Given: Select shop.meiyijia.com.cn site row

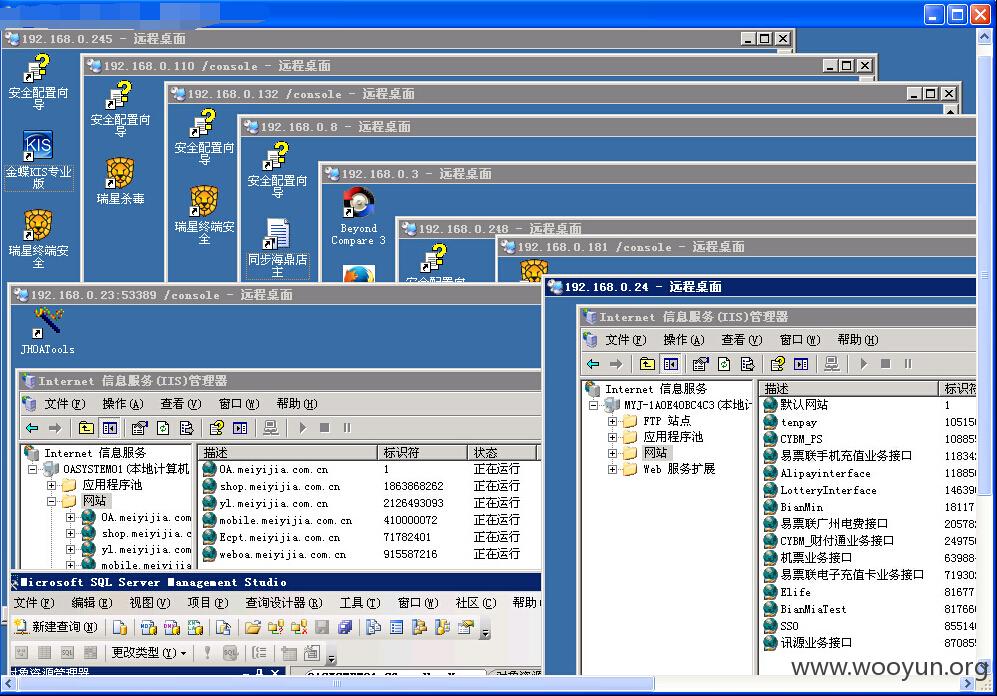Looking at the screenshot, I should coord(369,486).
